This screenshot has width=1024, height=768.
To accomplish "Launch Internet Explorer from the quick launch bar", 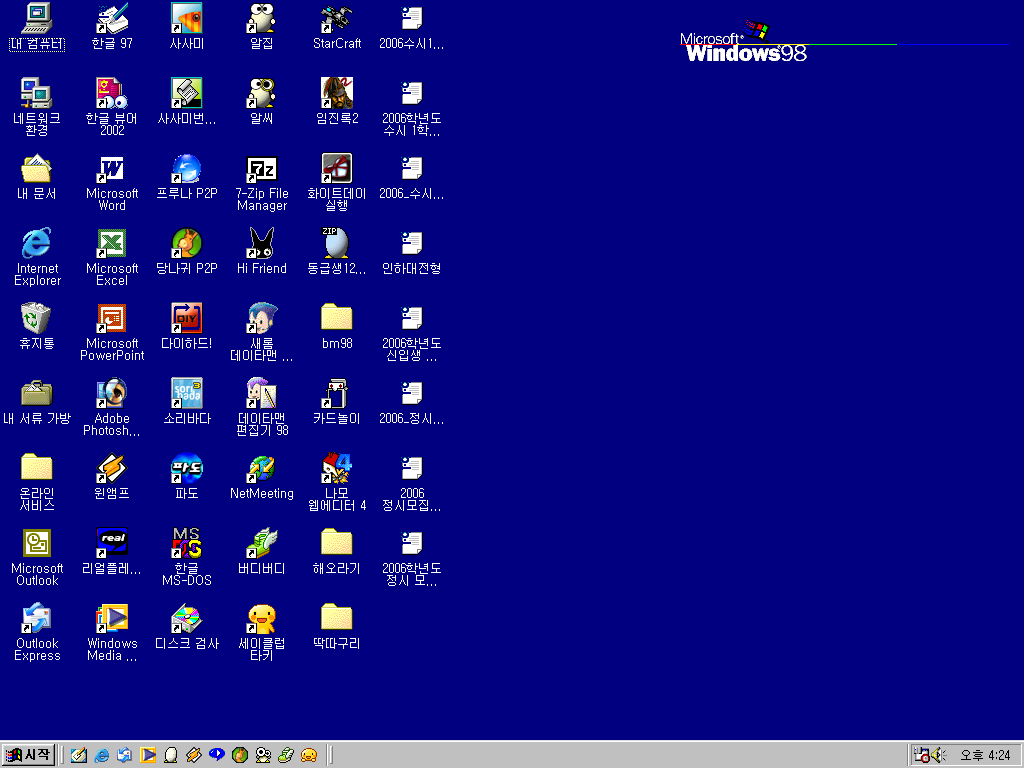I will [x=102, y=755].
